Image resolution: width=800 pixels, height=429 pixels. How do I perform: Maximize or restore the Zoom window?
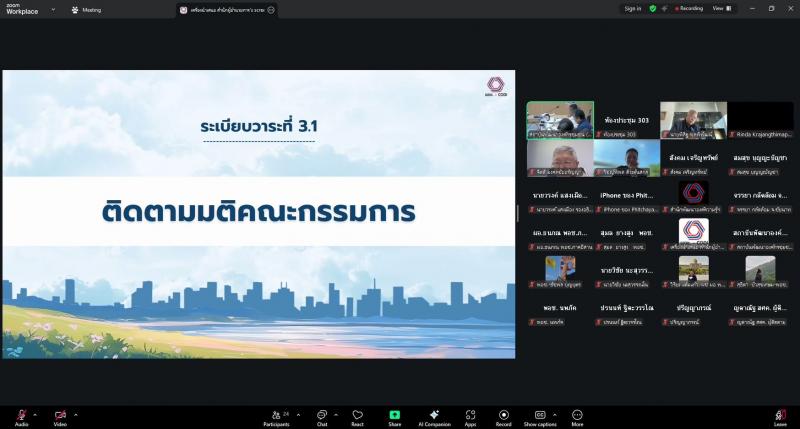[x=771, y=9]
